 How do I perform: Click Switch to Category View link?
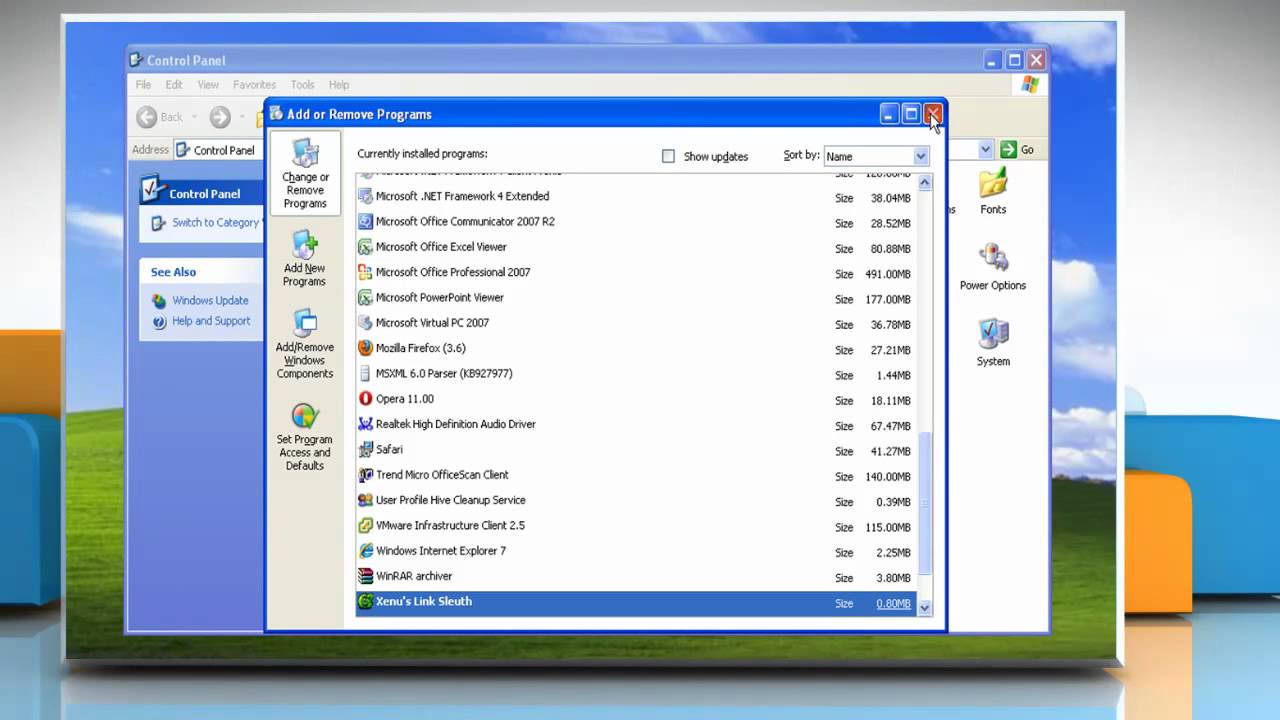pyautogui.click(x=215, y=223)
